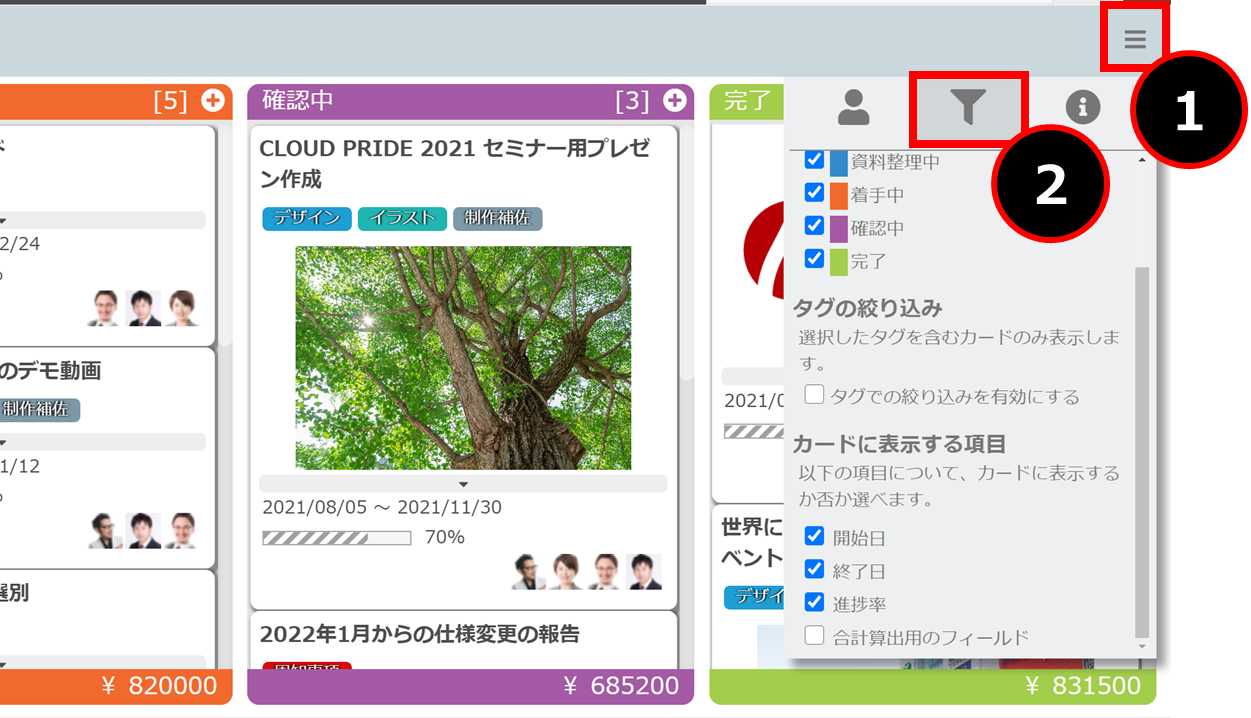The width and height of the screenshot is (1251, 718).
Task: Click the date range 2021/08/05 ～ 2021/11/30
Action: pos(382,507)
